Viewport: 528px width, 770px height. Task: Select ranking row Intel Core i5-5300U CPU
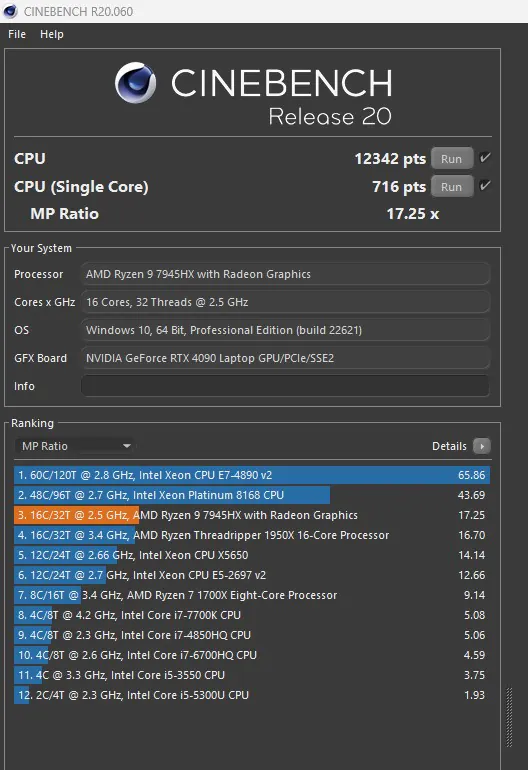pyautogui.click(x=252, y=695)
